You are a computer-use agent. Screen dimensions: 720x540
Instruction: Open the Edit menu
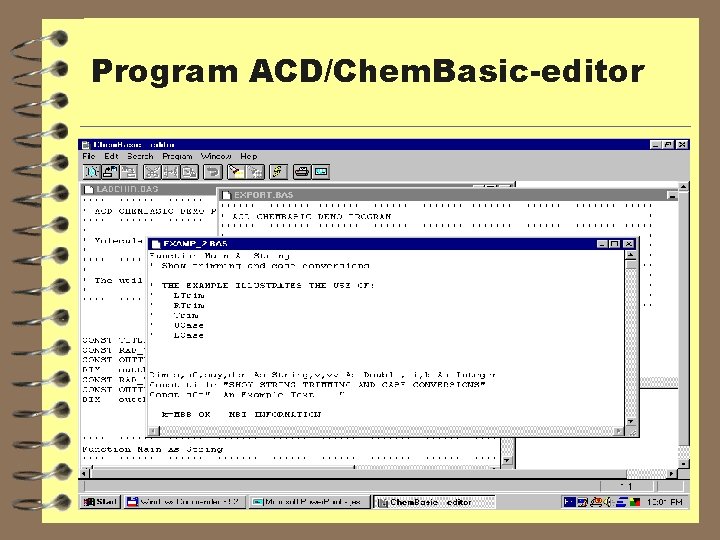coord(111,156)
